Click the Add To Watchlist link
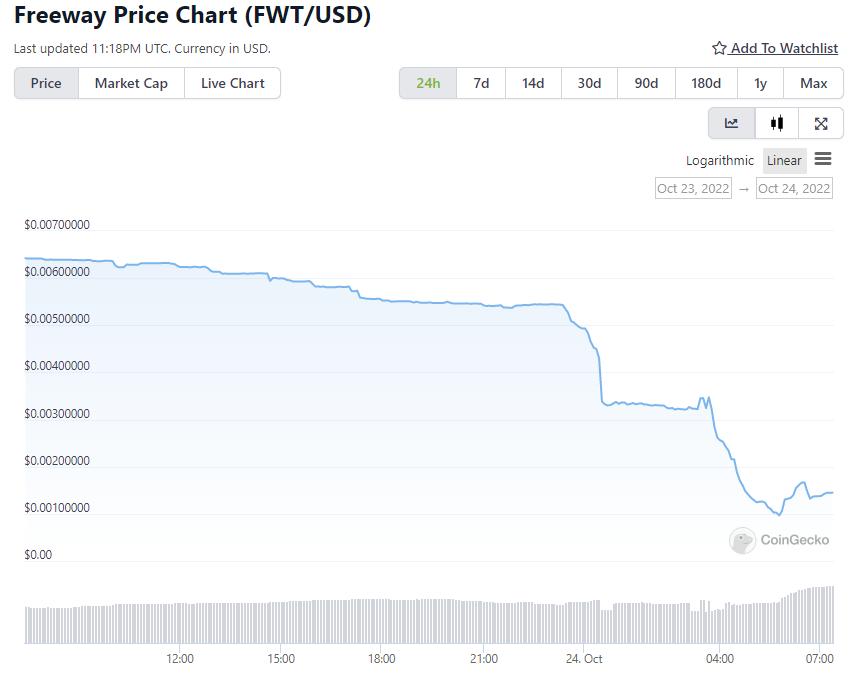Image resolution: width=853 pixels, height=685 pixels. coord(784,48)
